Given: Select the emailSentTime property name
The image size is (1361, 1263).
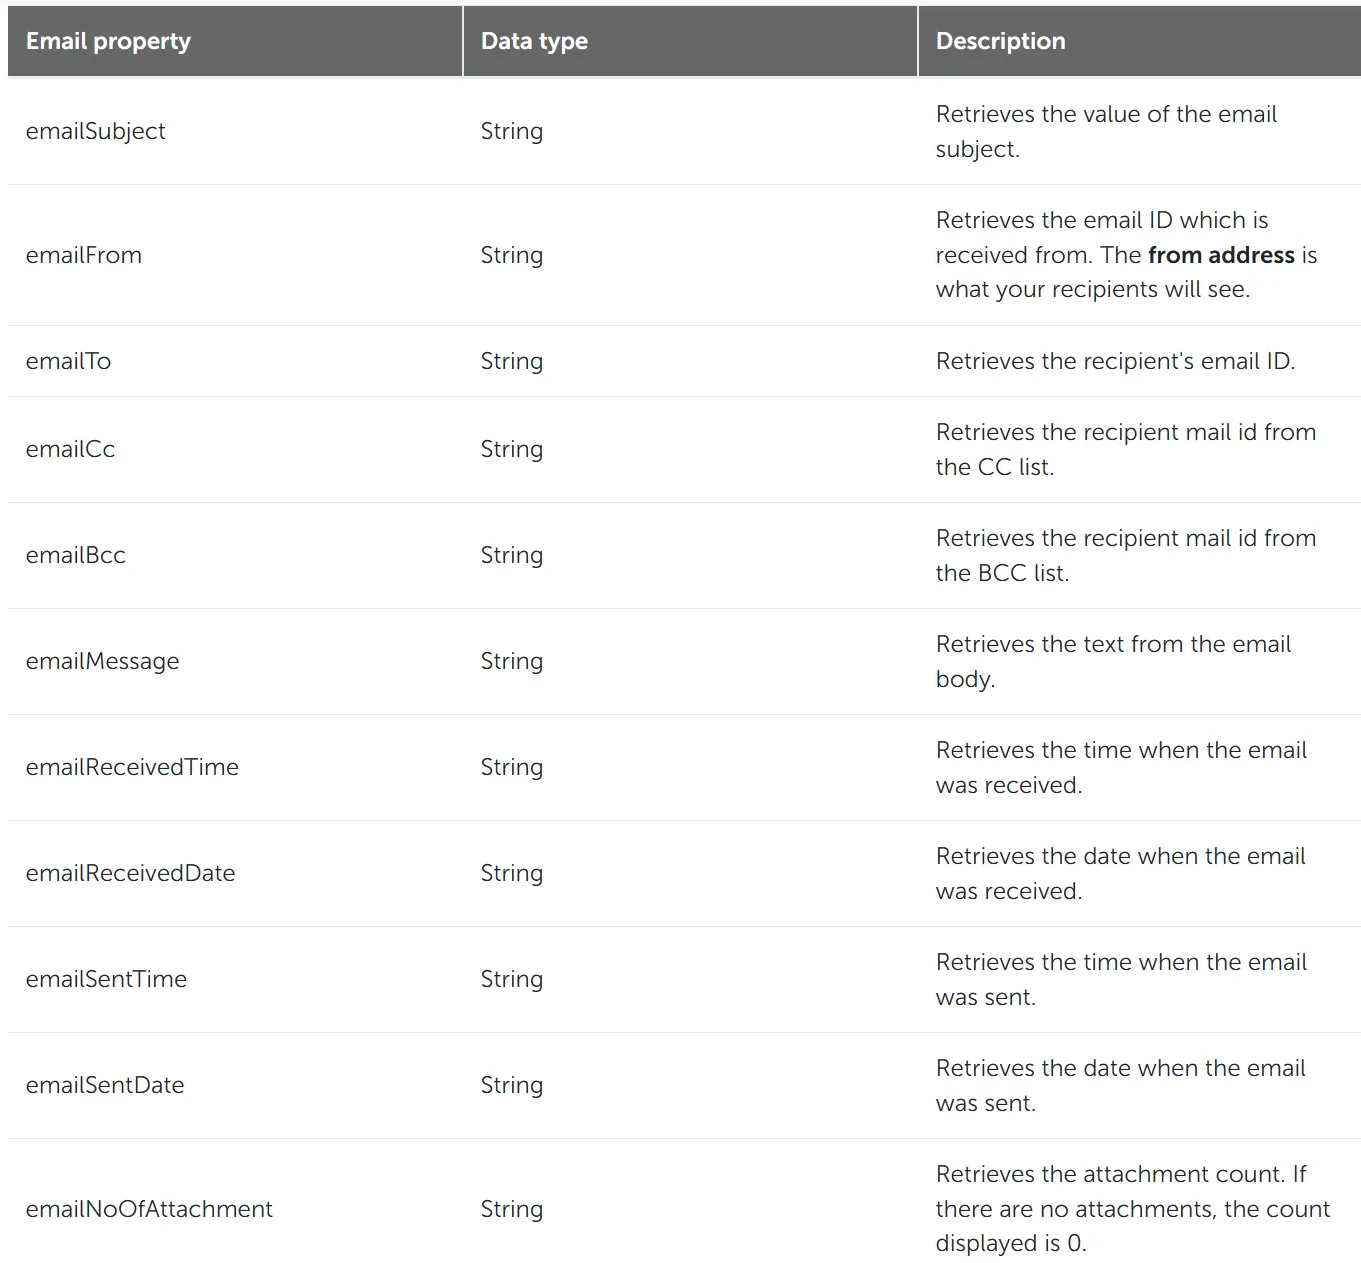Looking at the screenshot, I should click(x=106, y=979).
